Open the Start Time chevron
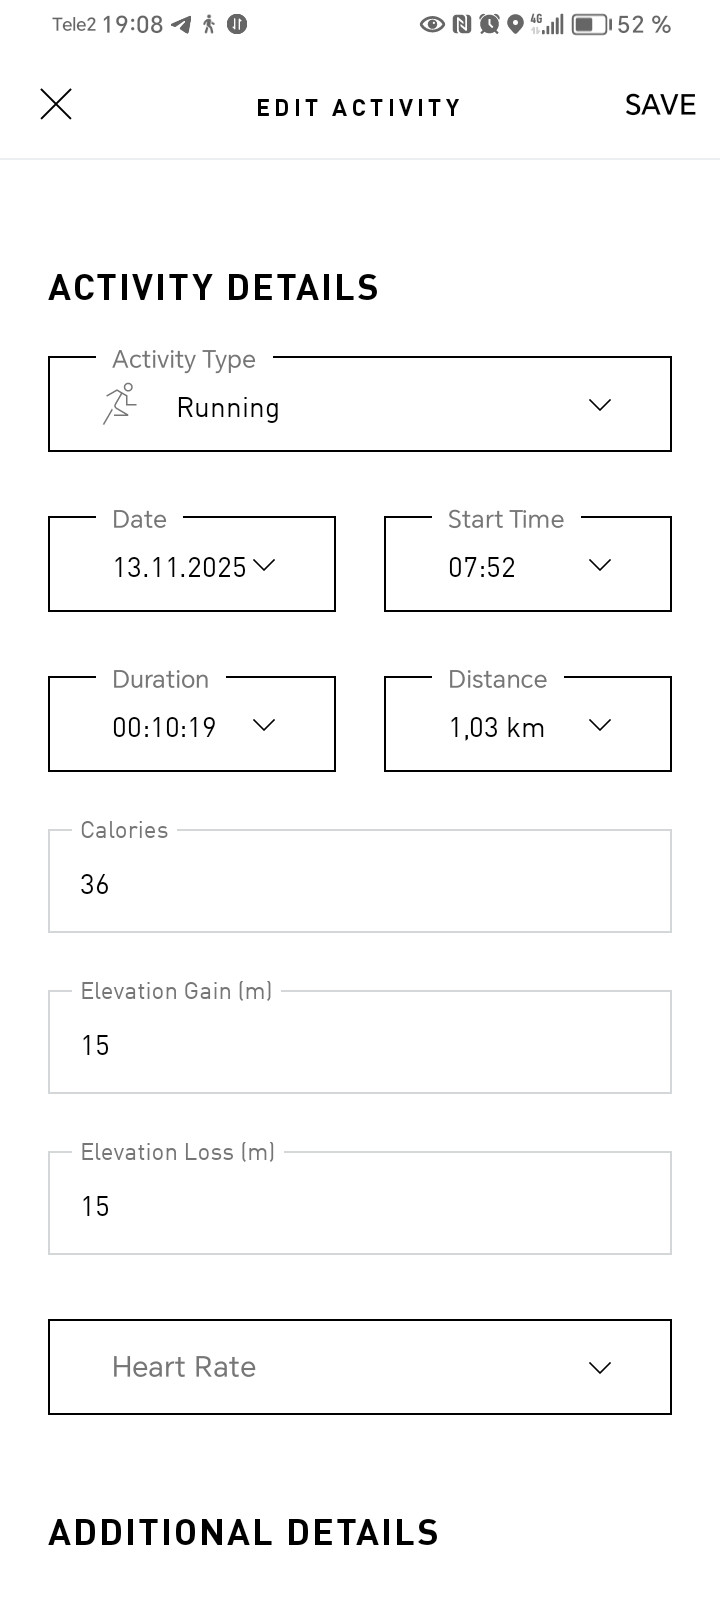Image resolution: width=720 pixels, height=1600 pixels. point(600,565)
